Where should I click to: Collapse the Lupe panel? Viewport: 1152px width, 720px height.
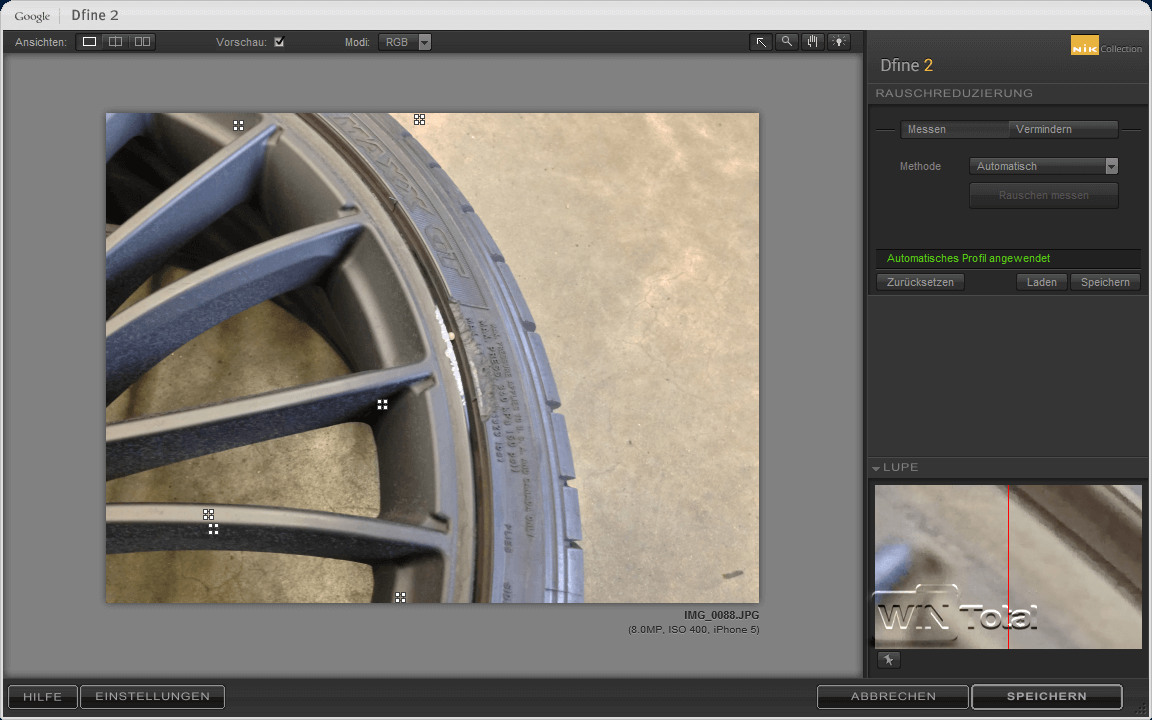877,468
